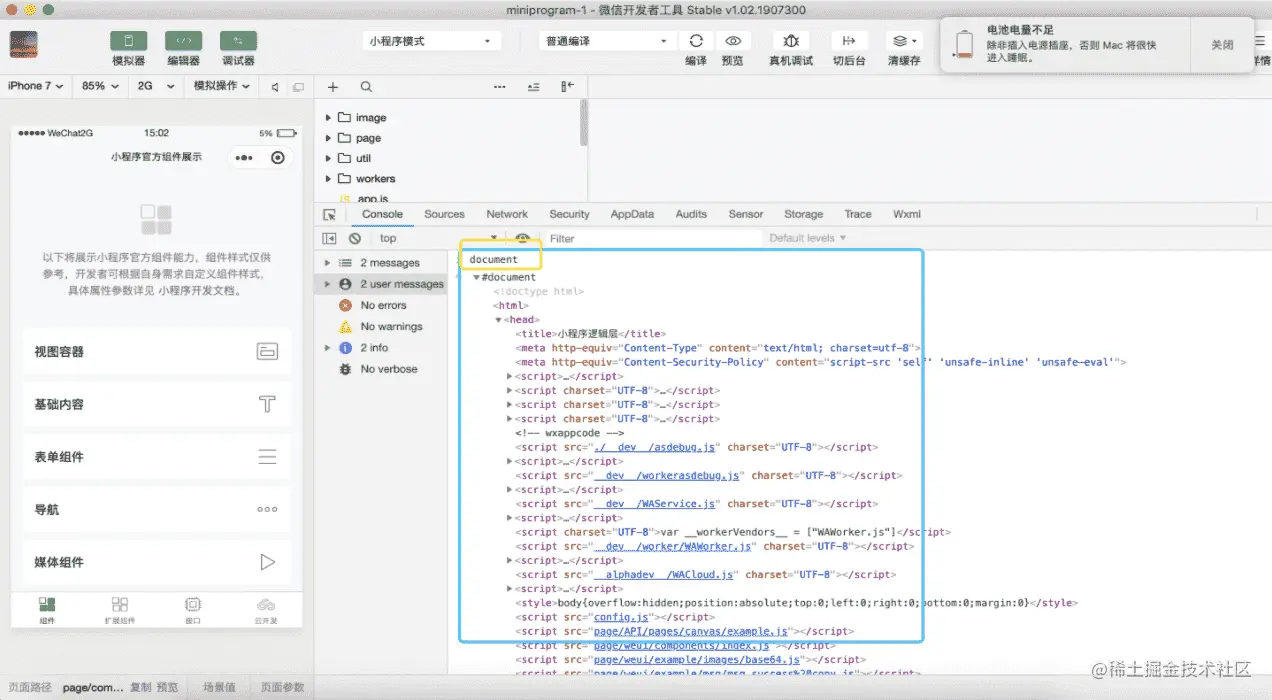Switch to the Audits tab
This screenshot has width=1272, height=700.
coord(691,214)
